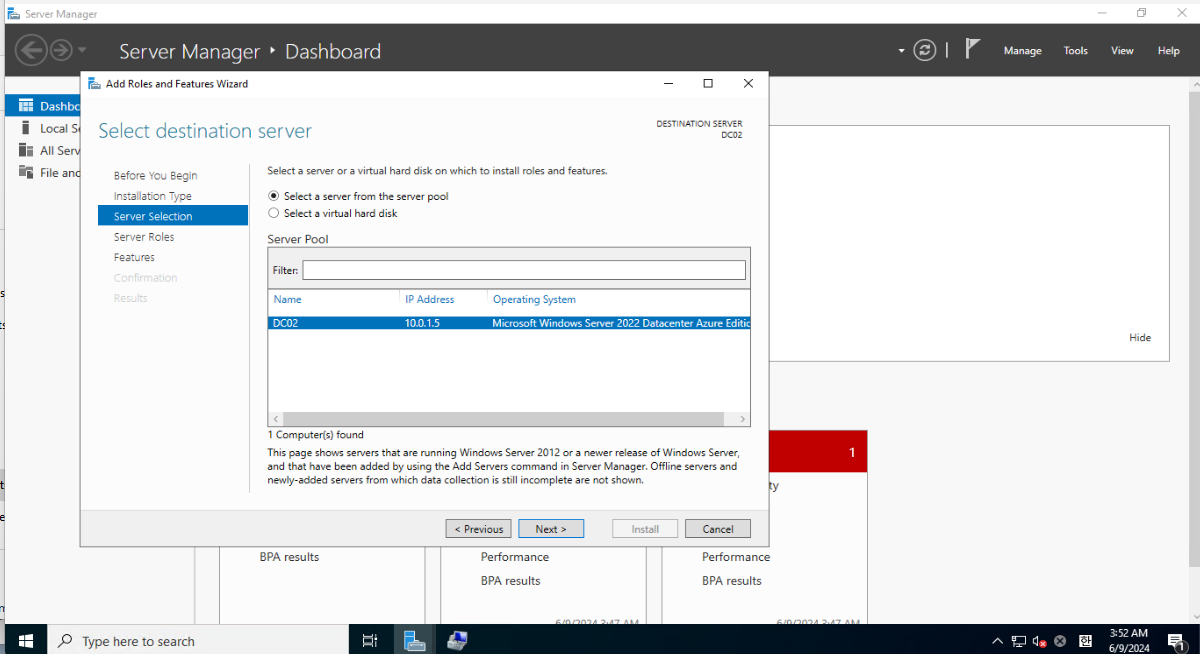Viewport: 1200px width, 654px height.
Task: Click server pool scrollbar left arrow
Action: tap(275, 419)
